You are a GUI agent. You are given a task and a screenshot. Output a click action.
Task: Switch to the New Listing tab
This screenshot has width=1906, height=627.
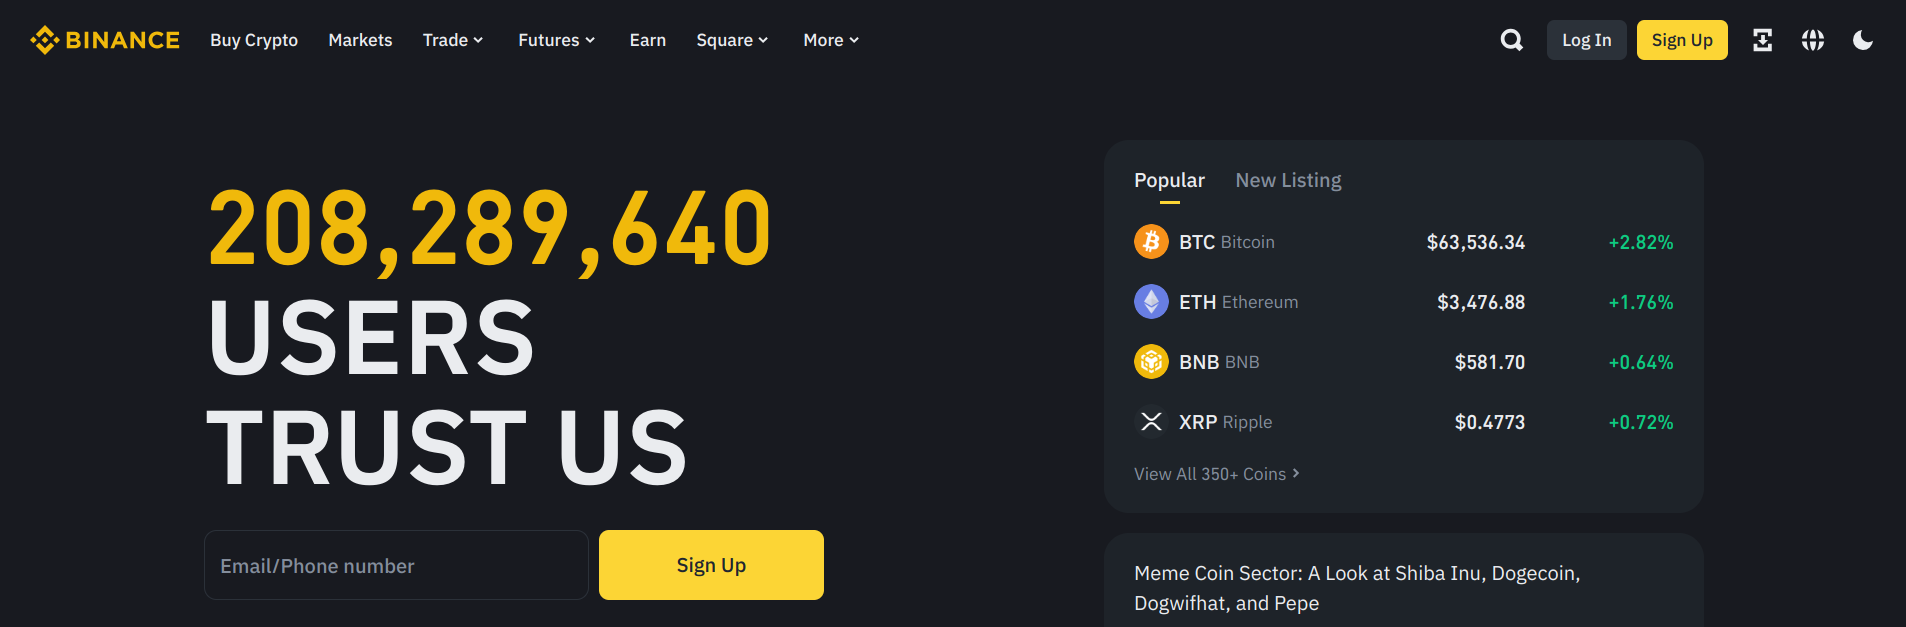[x=1288, y=180]
